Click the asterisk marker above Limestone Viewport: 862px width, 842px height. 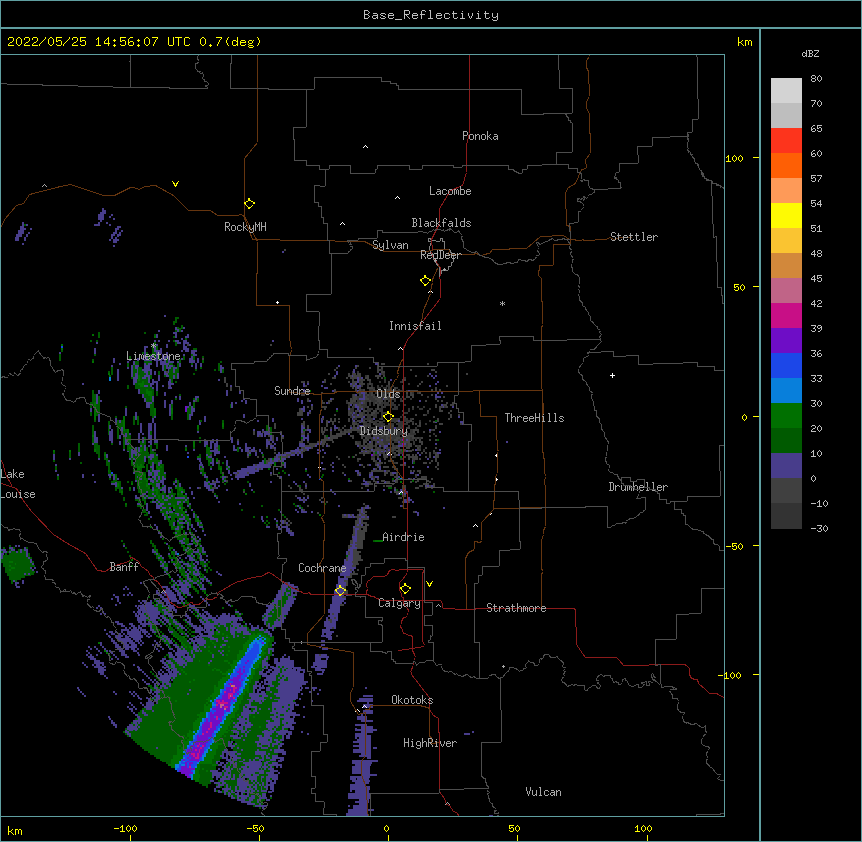point(154,346)
